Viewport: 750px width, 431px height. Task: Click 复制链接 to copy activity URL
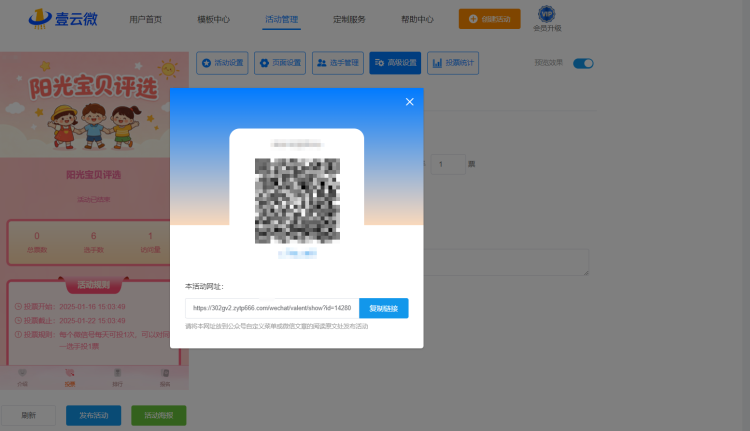click(x=384, y=309)
